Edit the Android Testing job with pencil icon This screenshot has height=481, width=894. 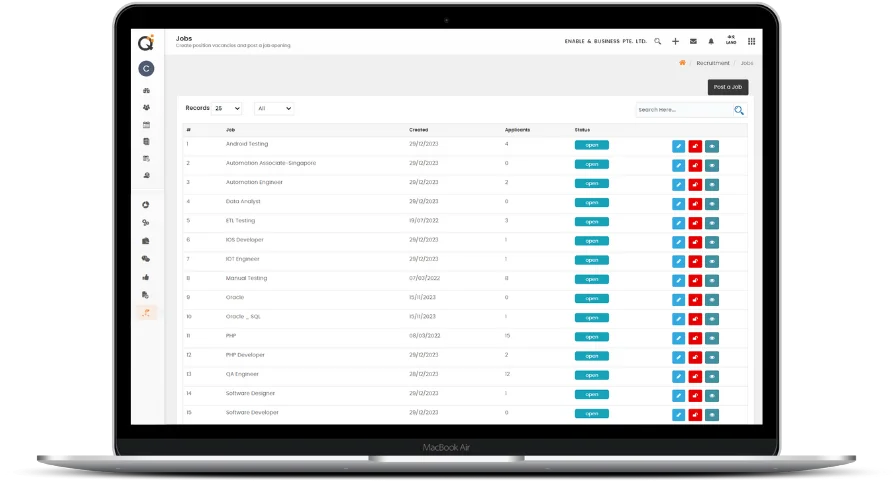[x=678, y=146]
